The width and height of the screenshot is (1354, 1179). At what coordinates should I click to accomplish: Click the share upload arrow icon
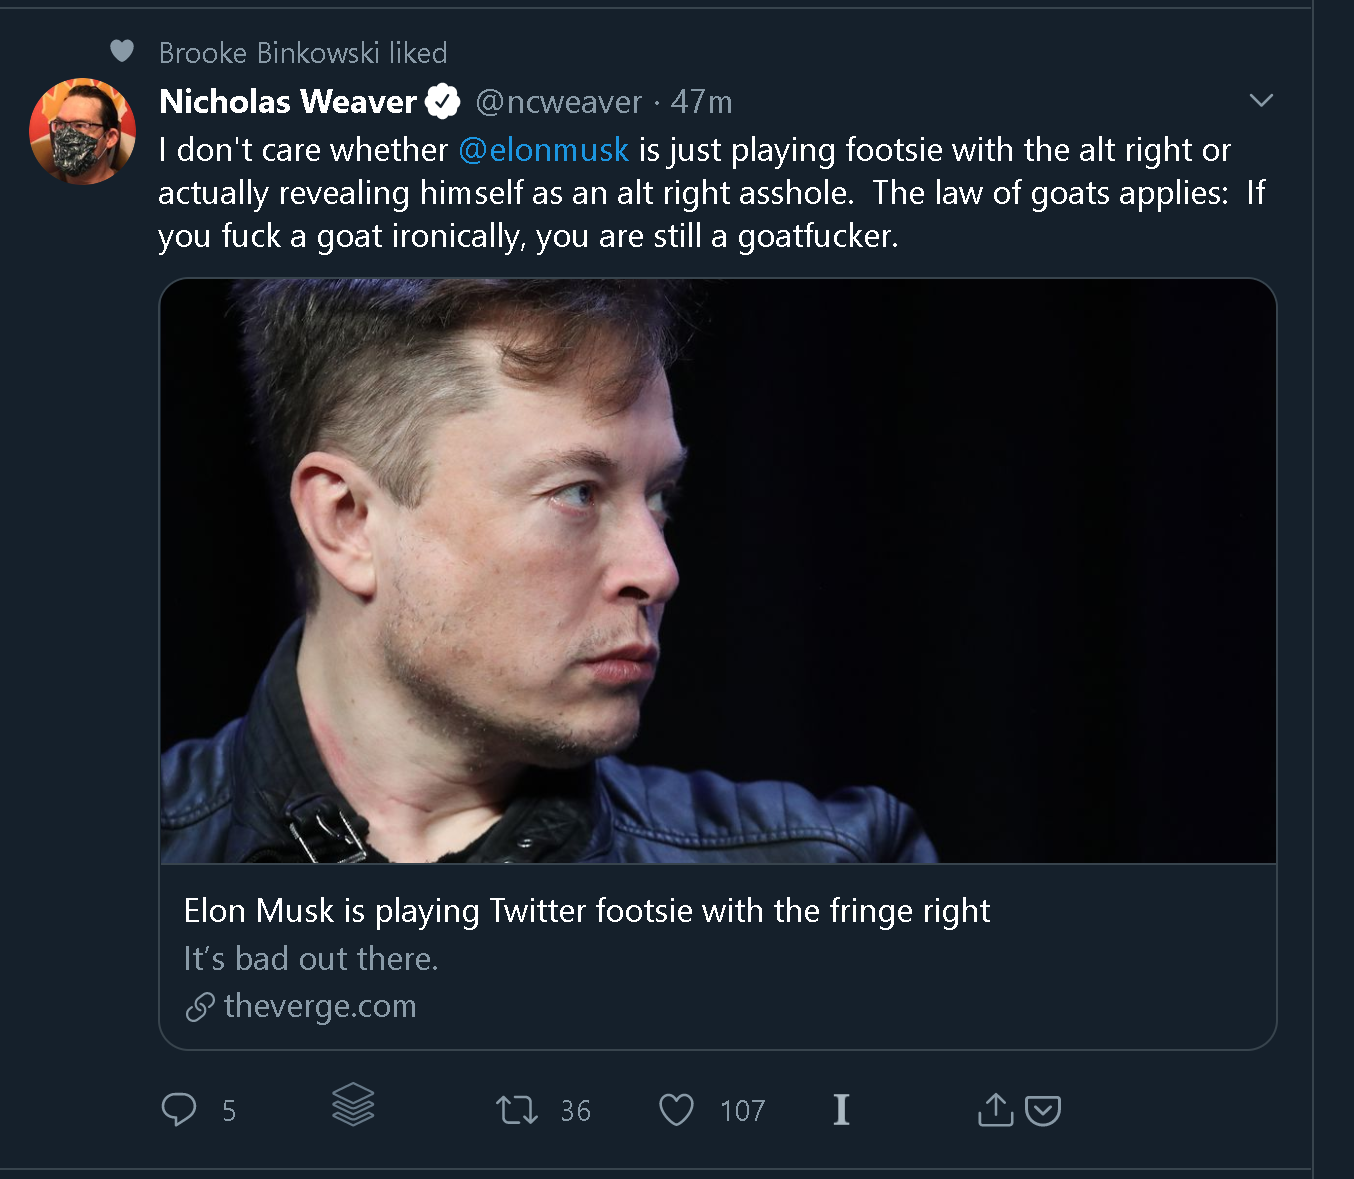(995, 1109)
